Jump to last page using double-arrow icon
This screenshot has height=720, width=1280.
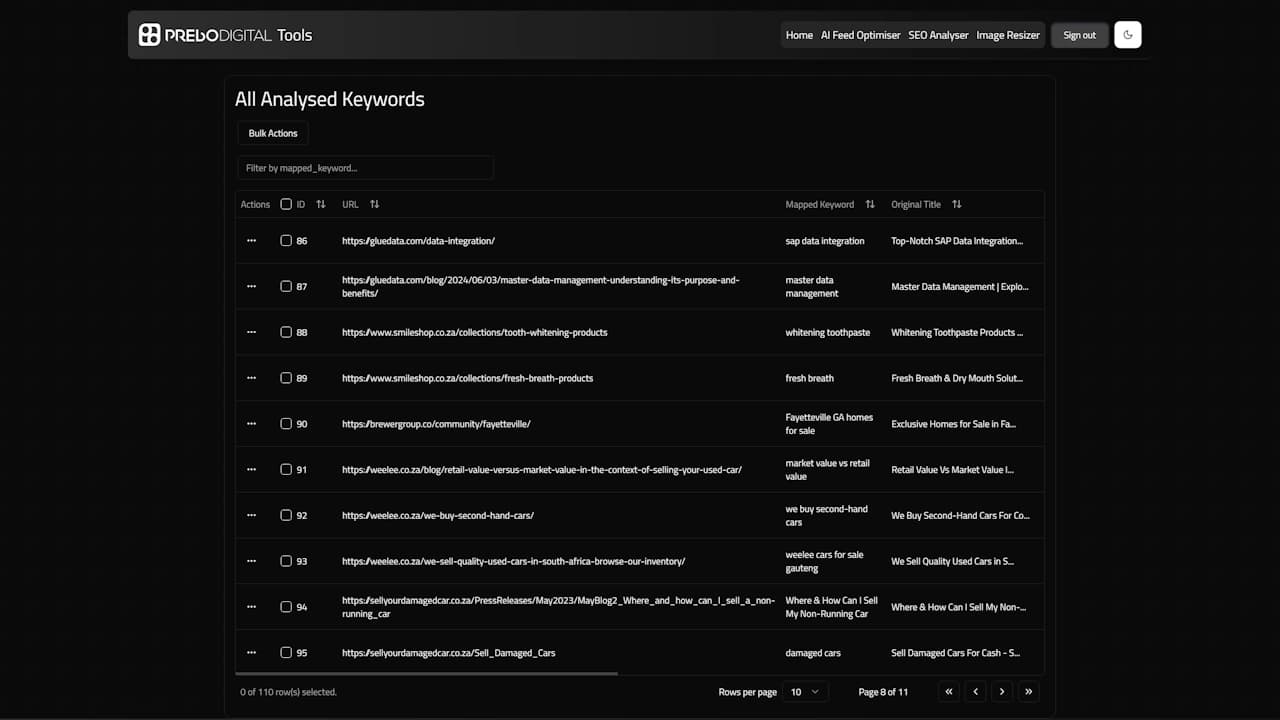(x=1028, y=691)
